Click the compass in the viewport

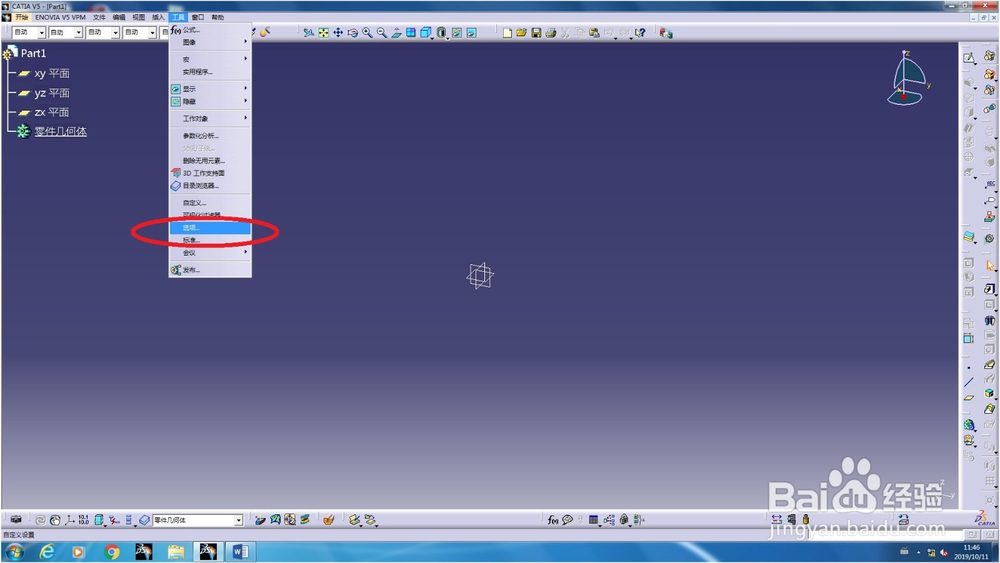[908, 78]
